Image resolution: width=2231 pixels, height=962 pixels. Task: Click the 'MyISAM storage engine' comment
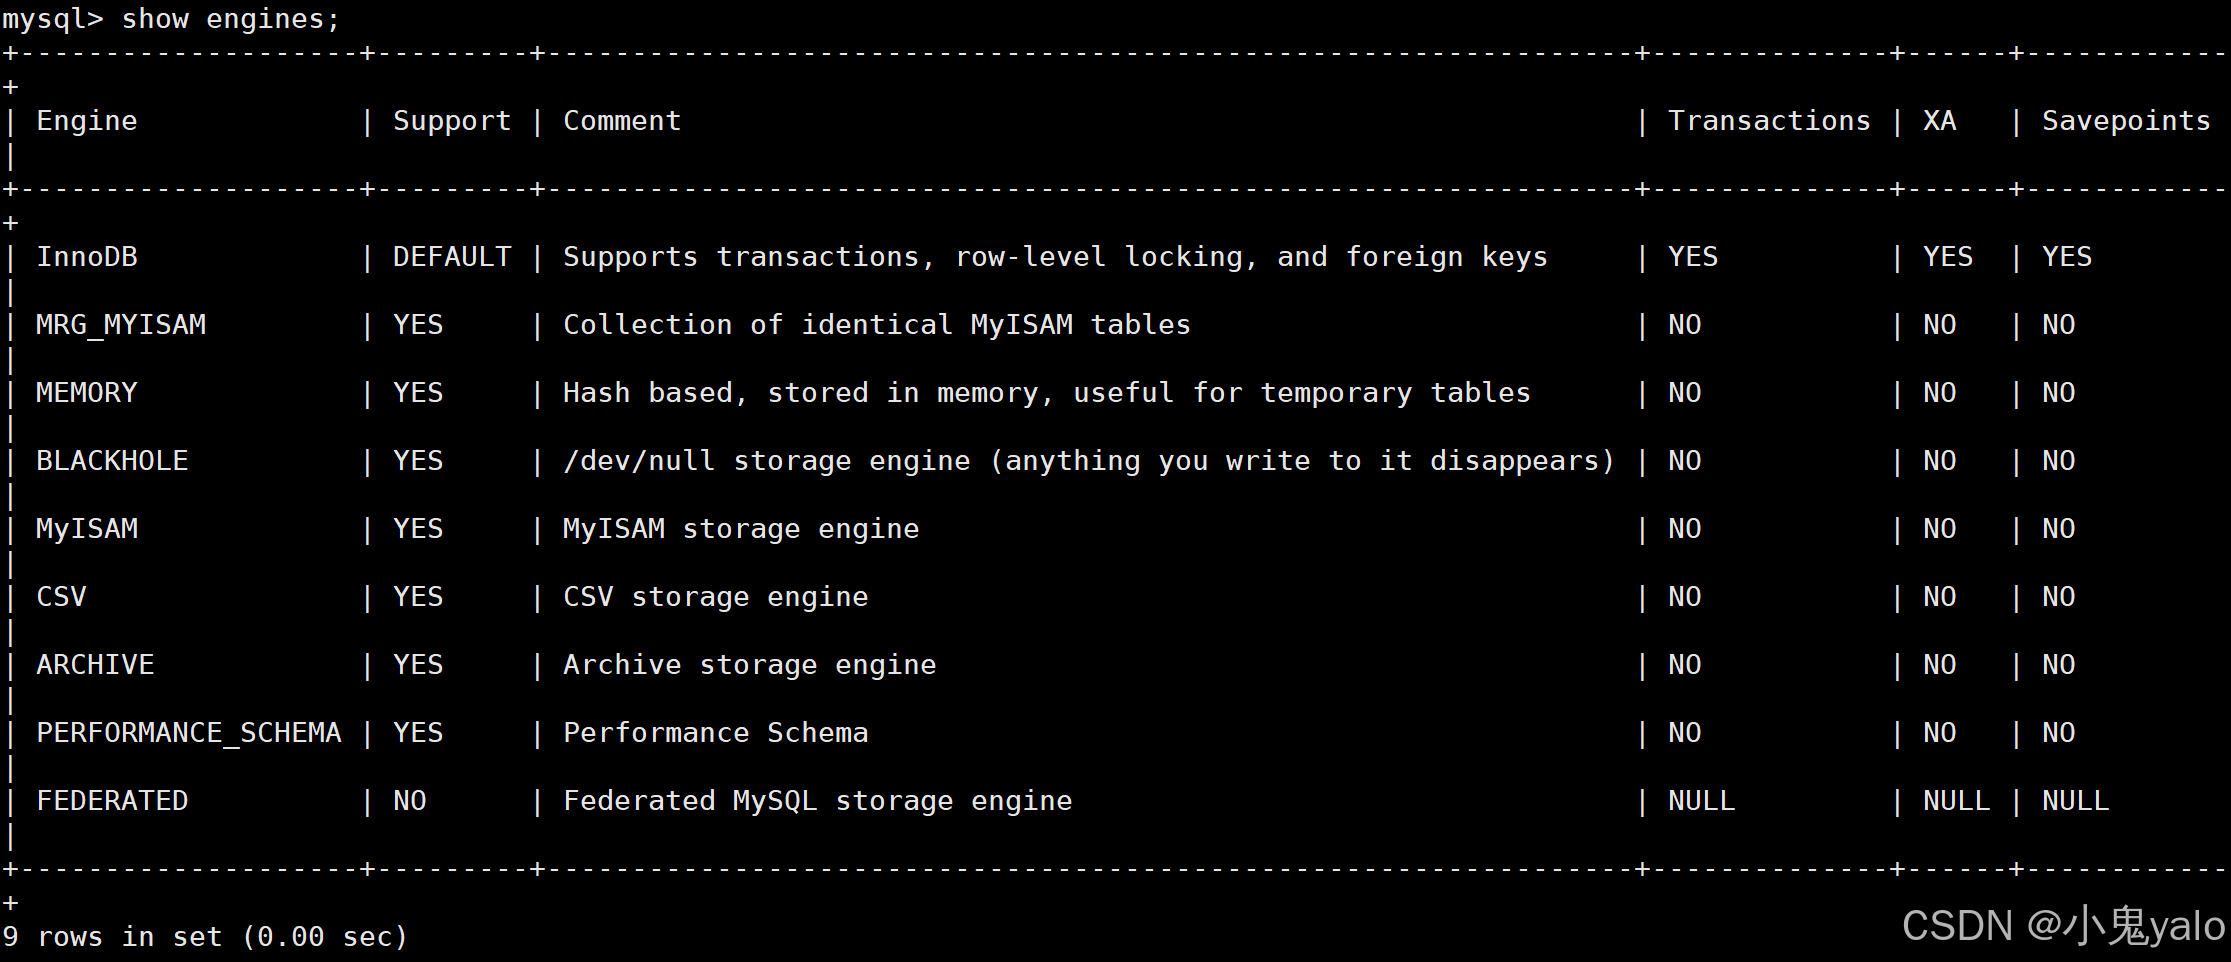point(740,529)
